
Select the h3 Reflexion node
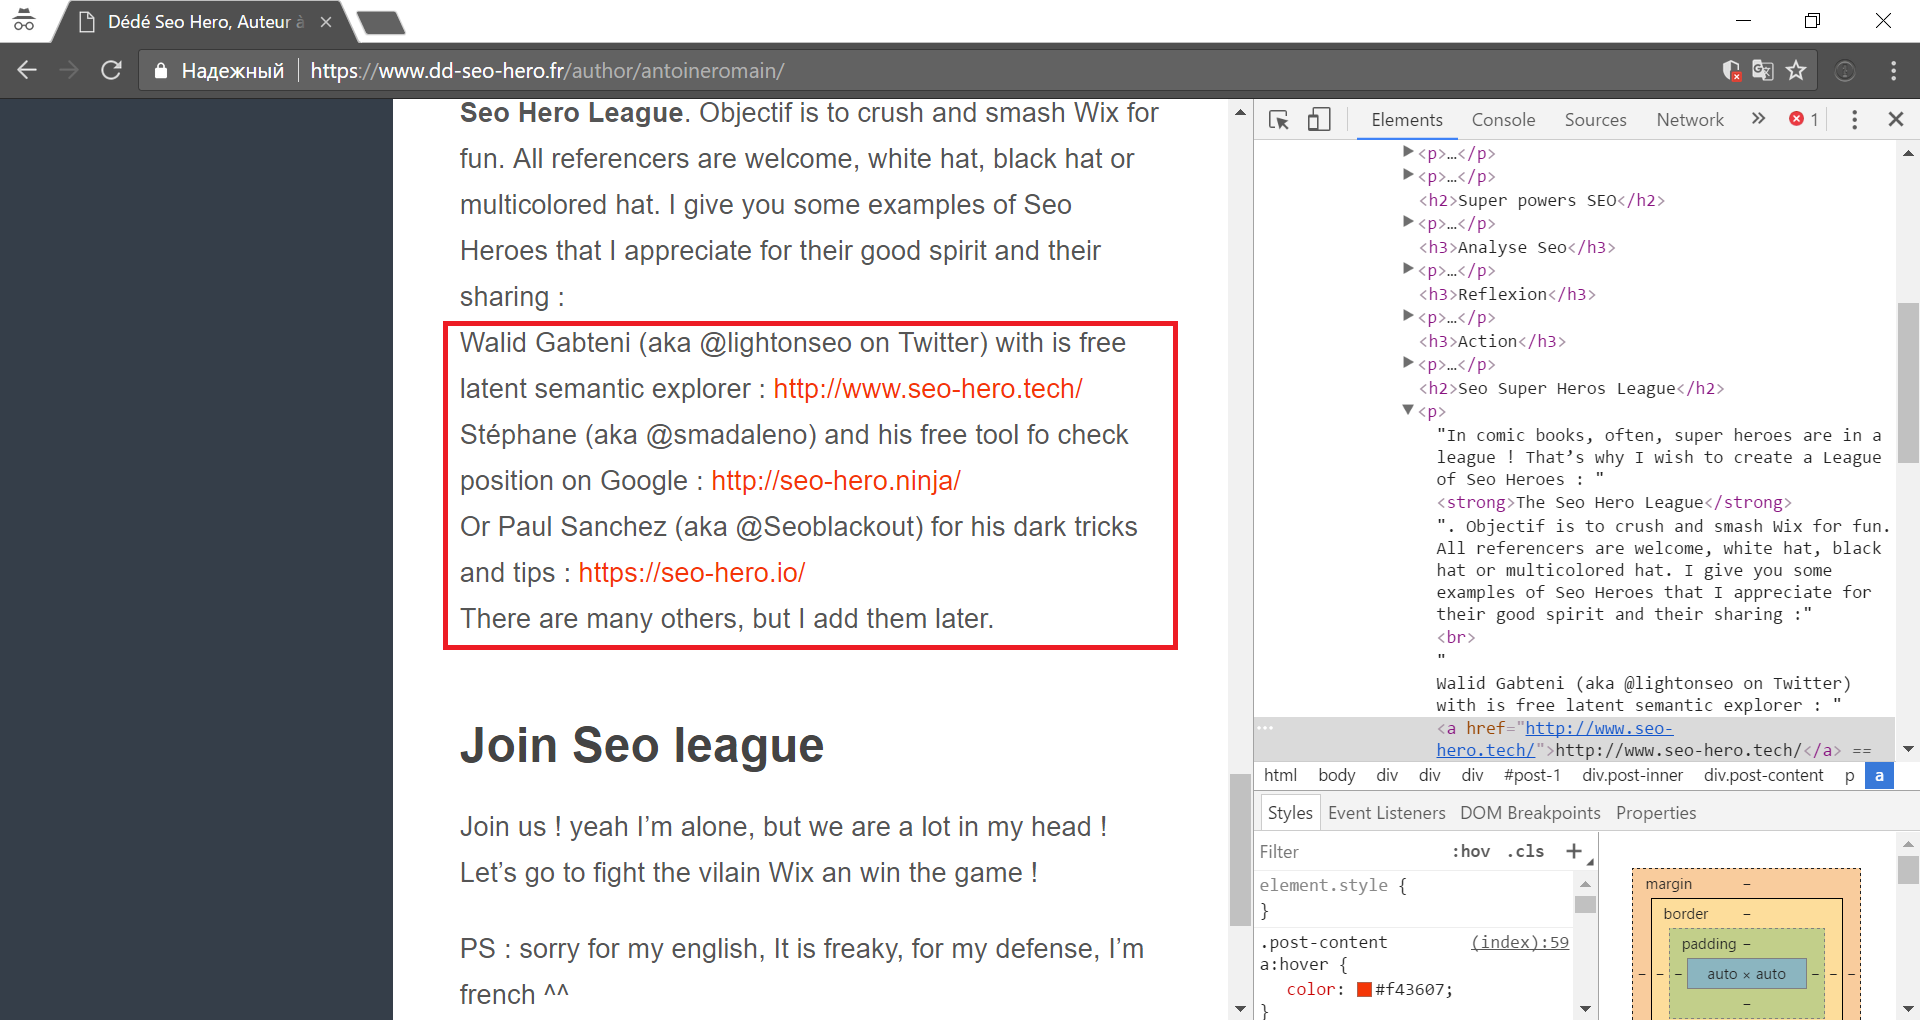pos(1506,294)
